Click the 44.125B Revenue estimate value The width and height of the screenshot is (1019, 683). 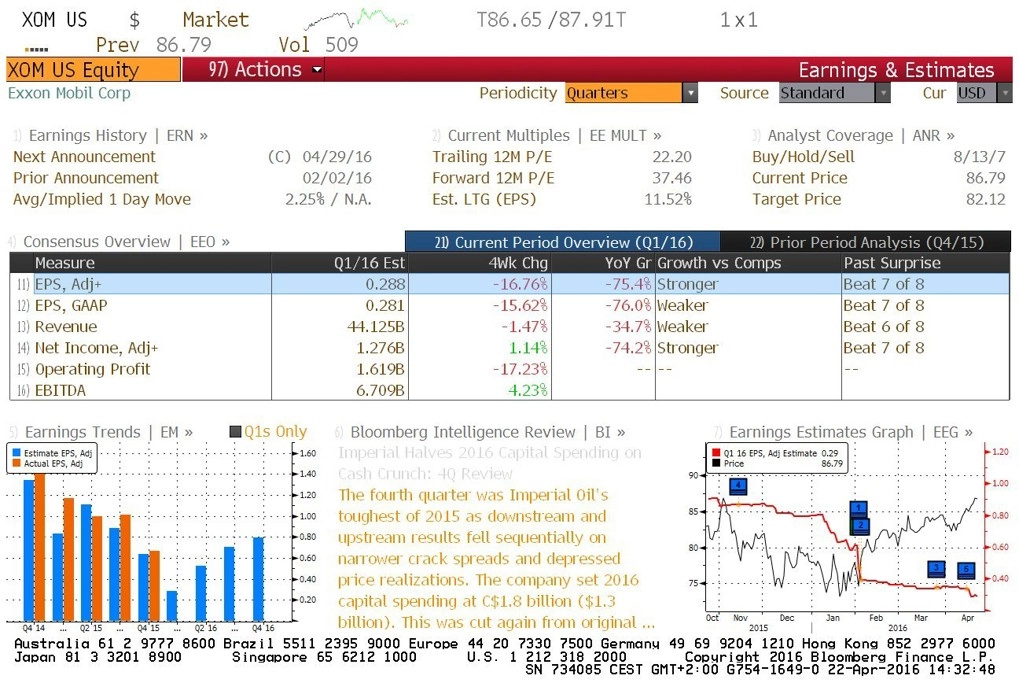[x=376, y=327]
